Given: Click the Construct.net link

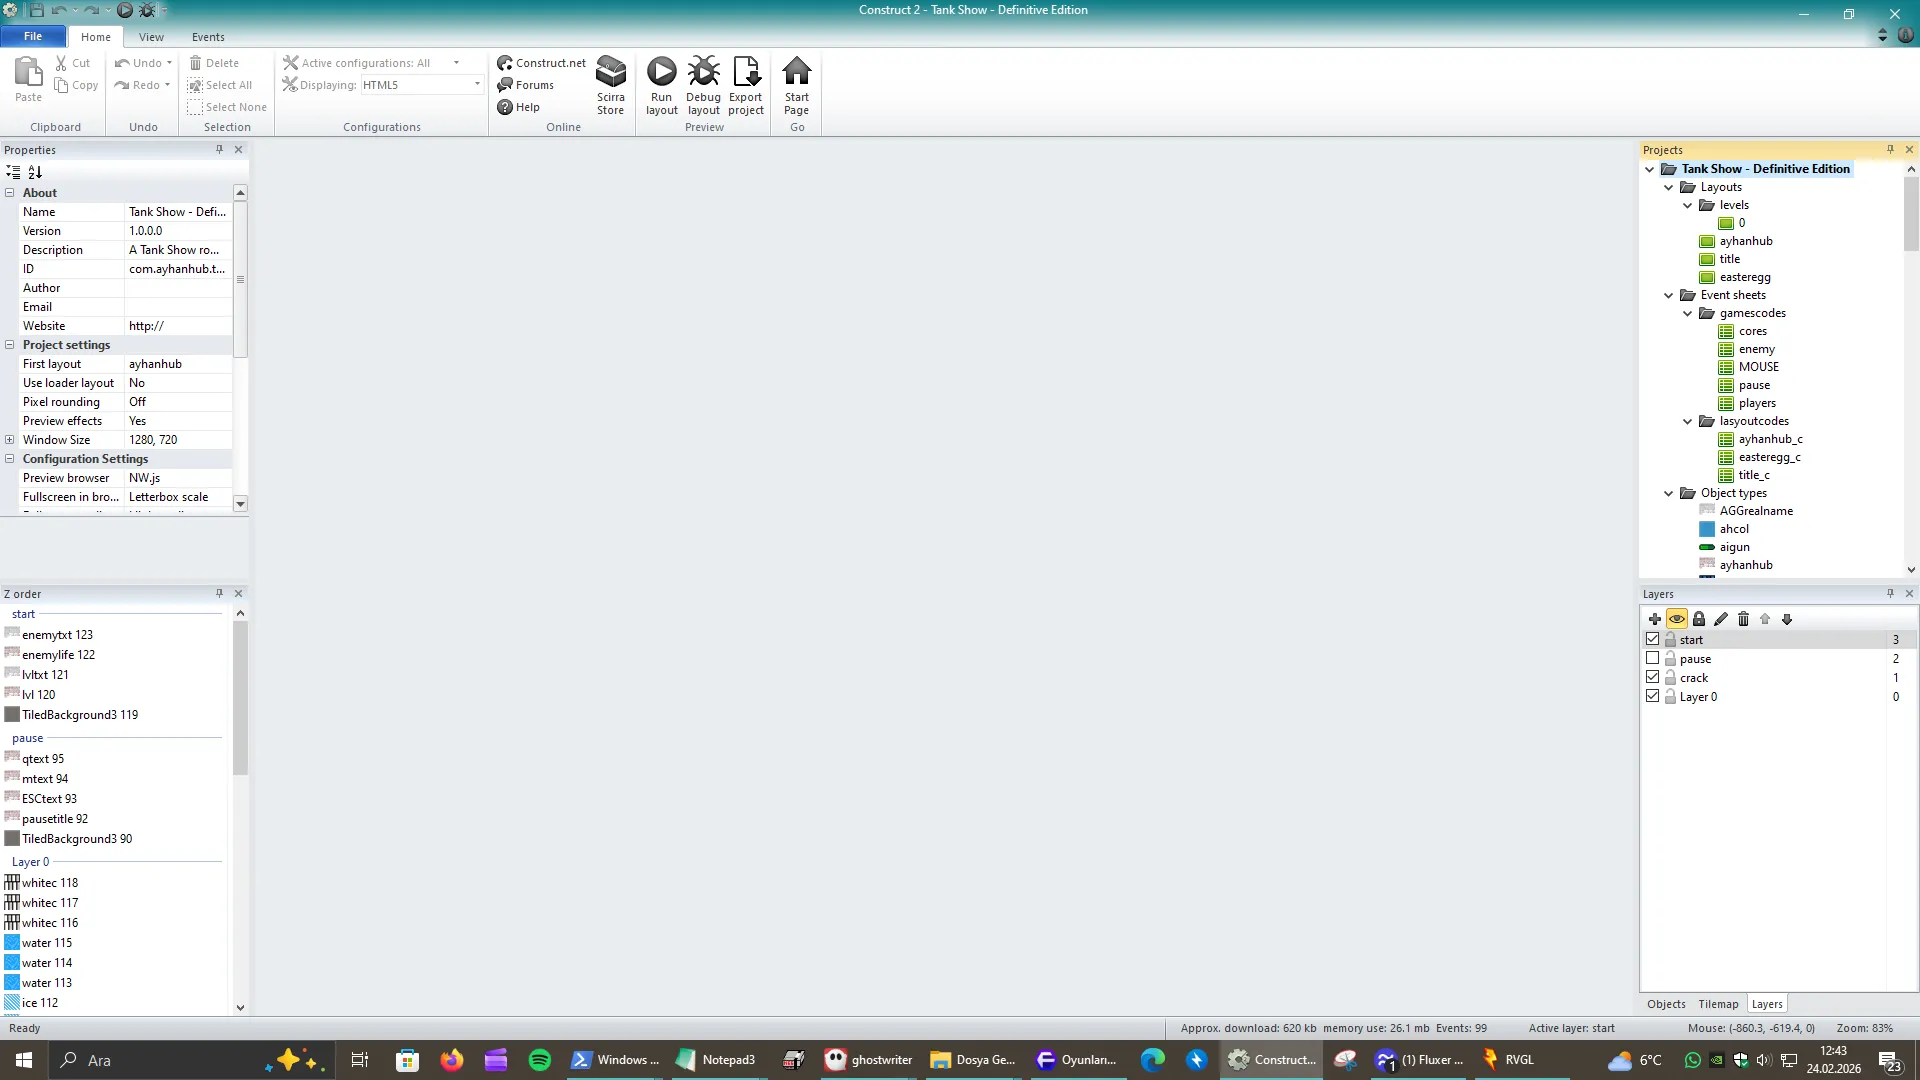Looking at the screenshot, I should pos(542,63).
